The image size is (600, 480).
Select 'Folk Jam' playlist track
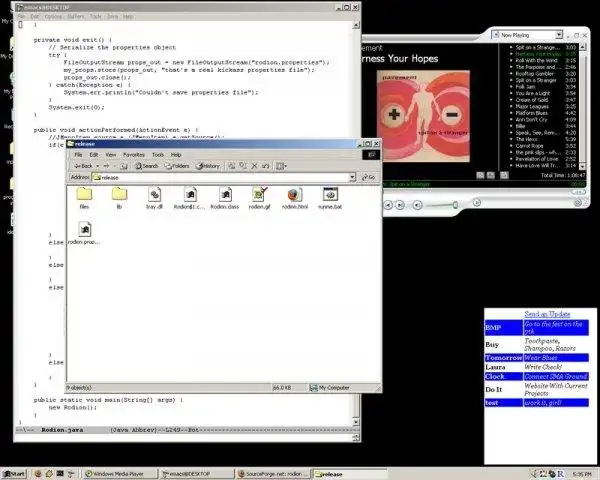pyautogui.click(x=525, y=87)
